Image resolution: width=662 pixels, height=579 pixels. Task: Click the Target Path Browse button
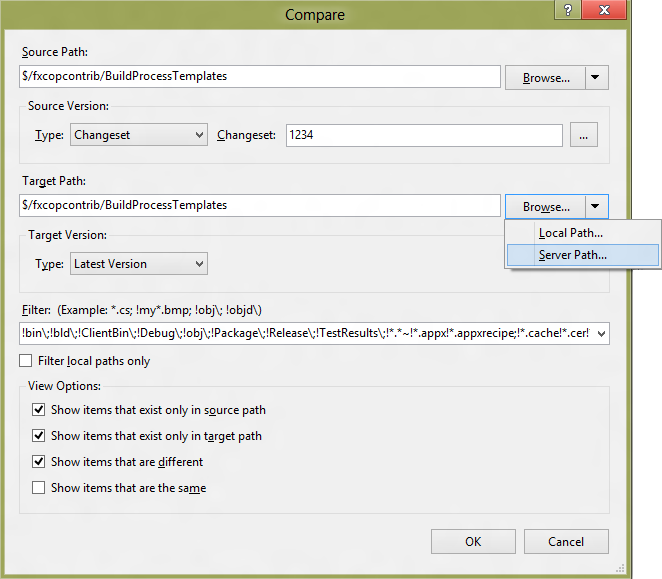pos(545,207)
